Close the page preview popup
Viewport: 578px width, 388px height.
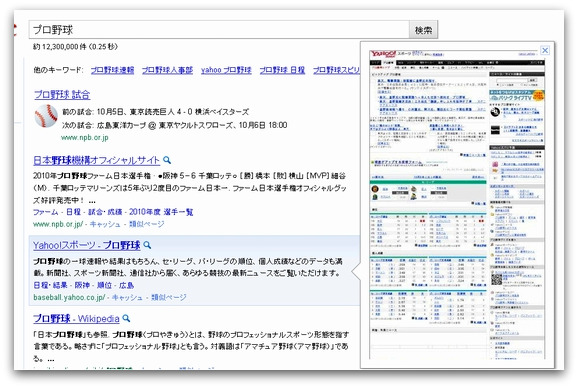pyautogui.click(x=545, y=50)
